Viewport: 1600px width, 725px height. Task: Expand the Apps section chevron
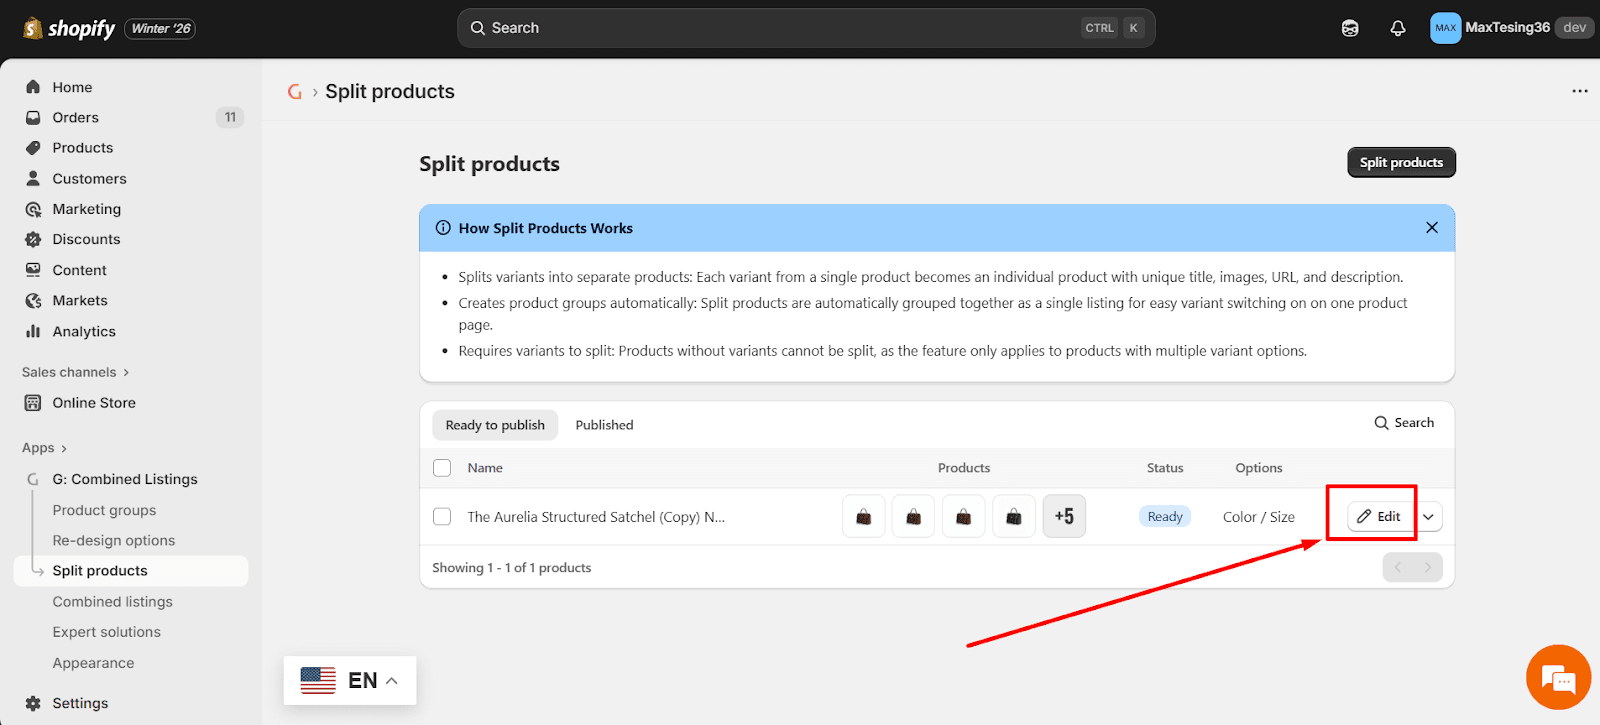click(64, 449)
